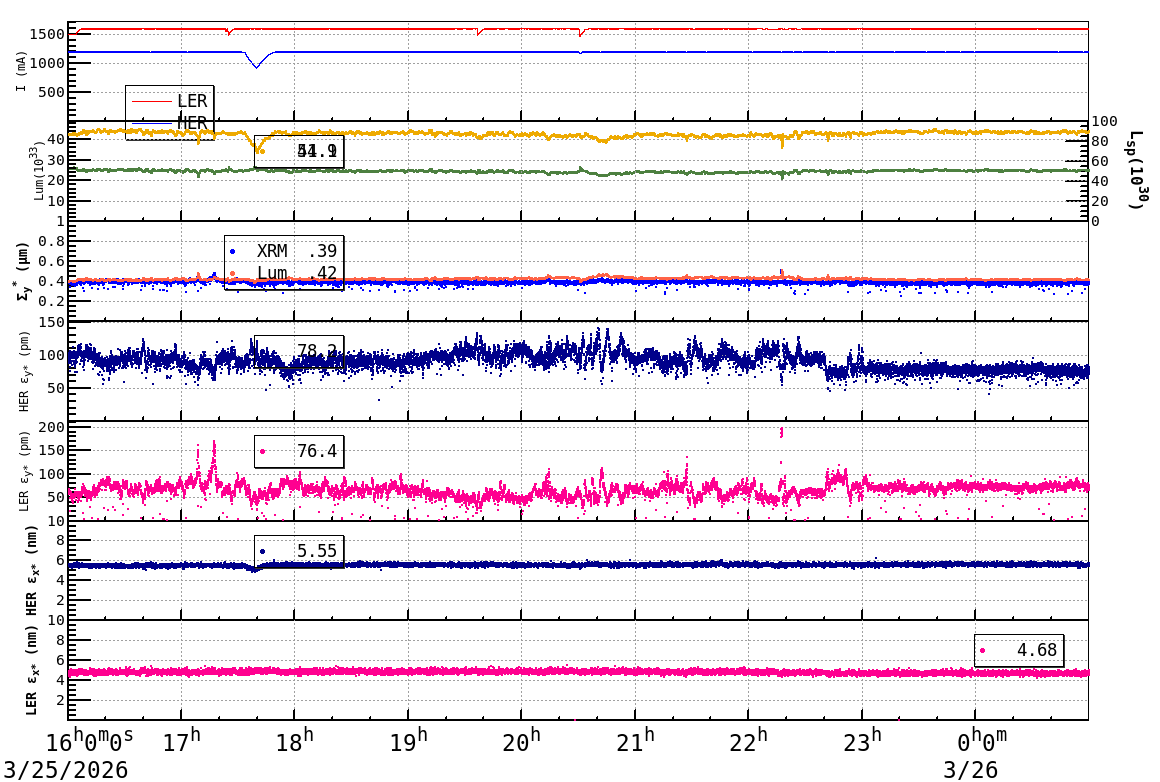Click the 500 tick on current axis
This screenshot has height=782, width=1160.
(52, 92)
